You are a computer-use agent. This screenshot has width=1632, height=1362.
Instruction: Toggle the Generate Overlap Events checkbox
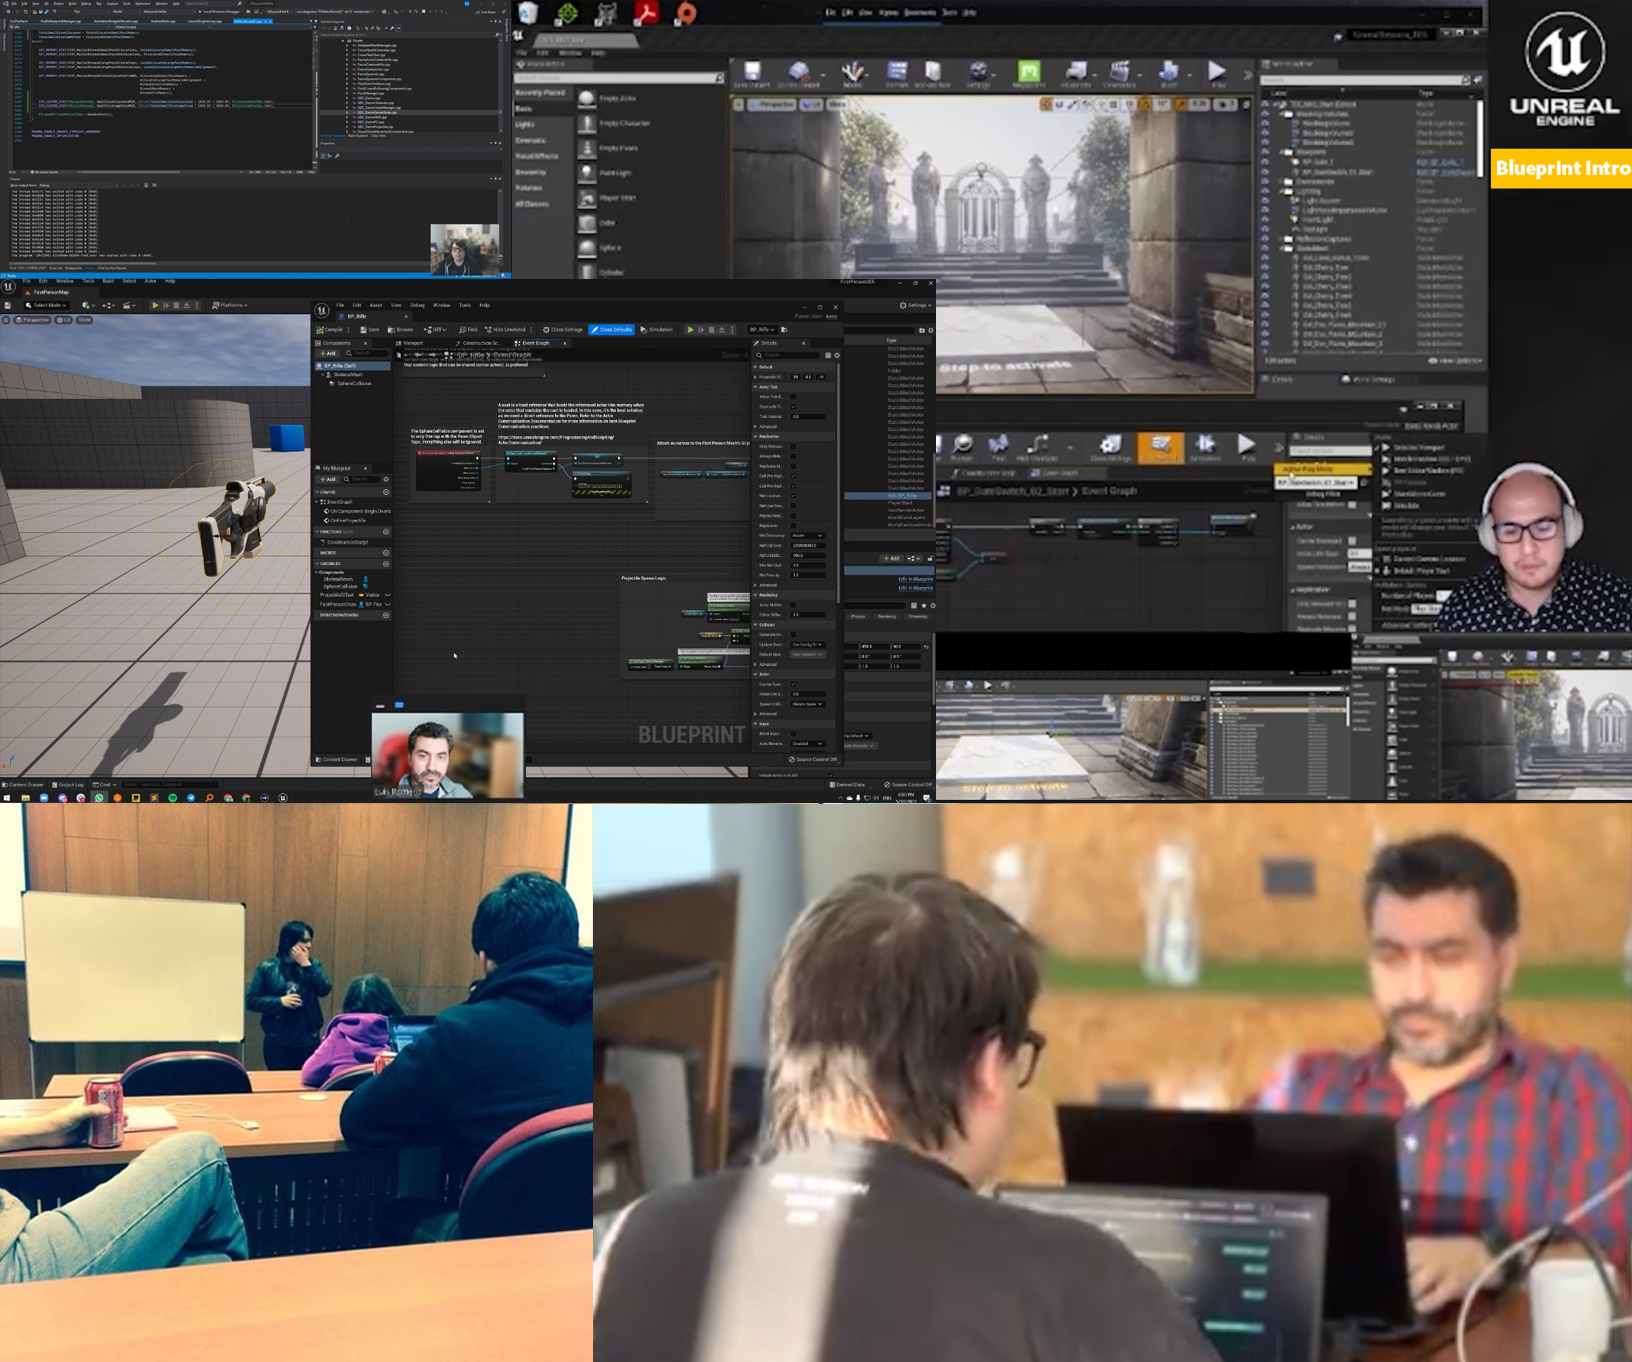[793, 635]
